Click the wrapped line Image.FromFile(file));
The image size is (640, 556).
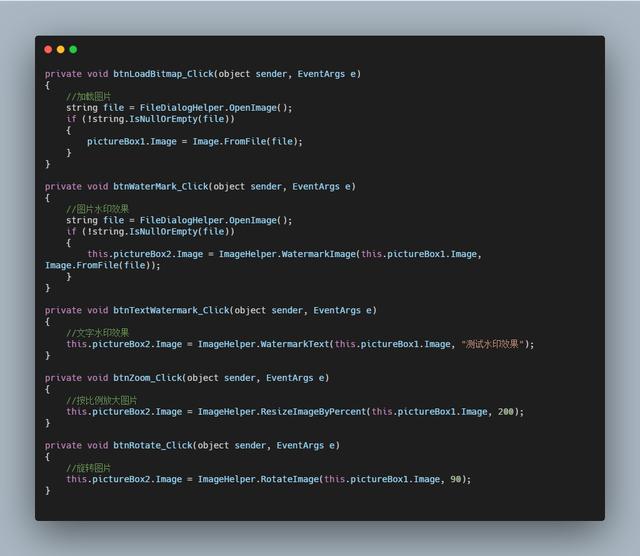(x=103, y=265)
